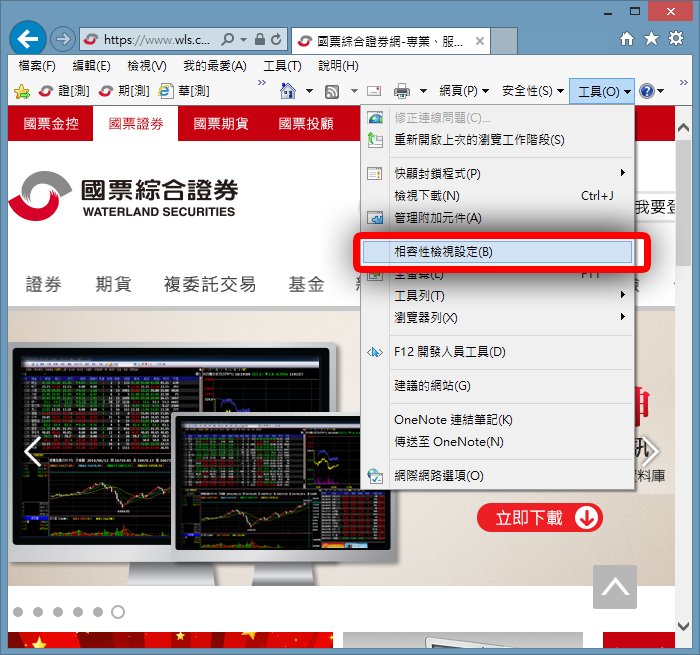Screen dimensions: 700x655
Task: Open the 檢視(V) menu
Action: [147, 66]
